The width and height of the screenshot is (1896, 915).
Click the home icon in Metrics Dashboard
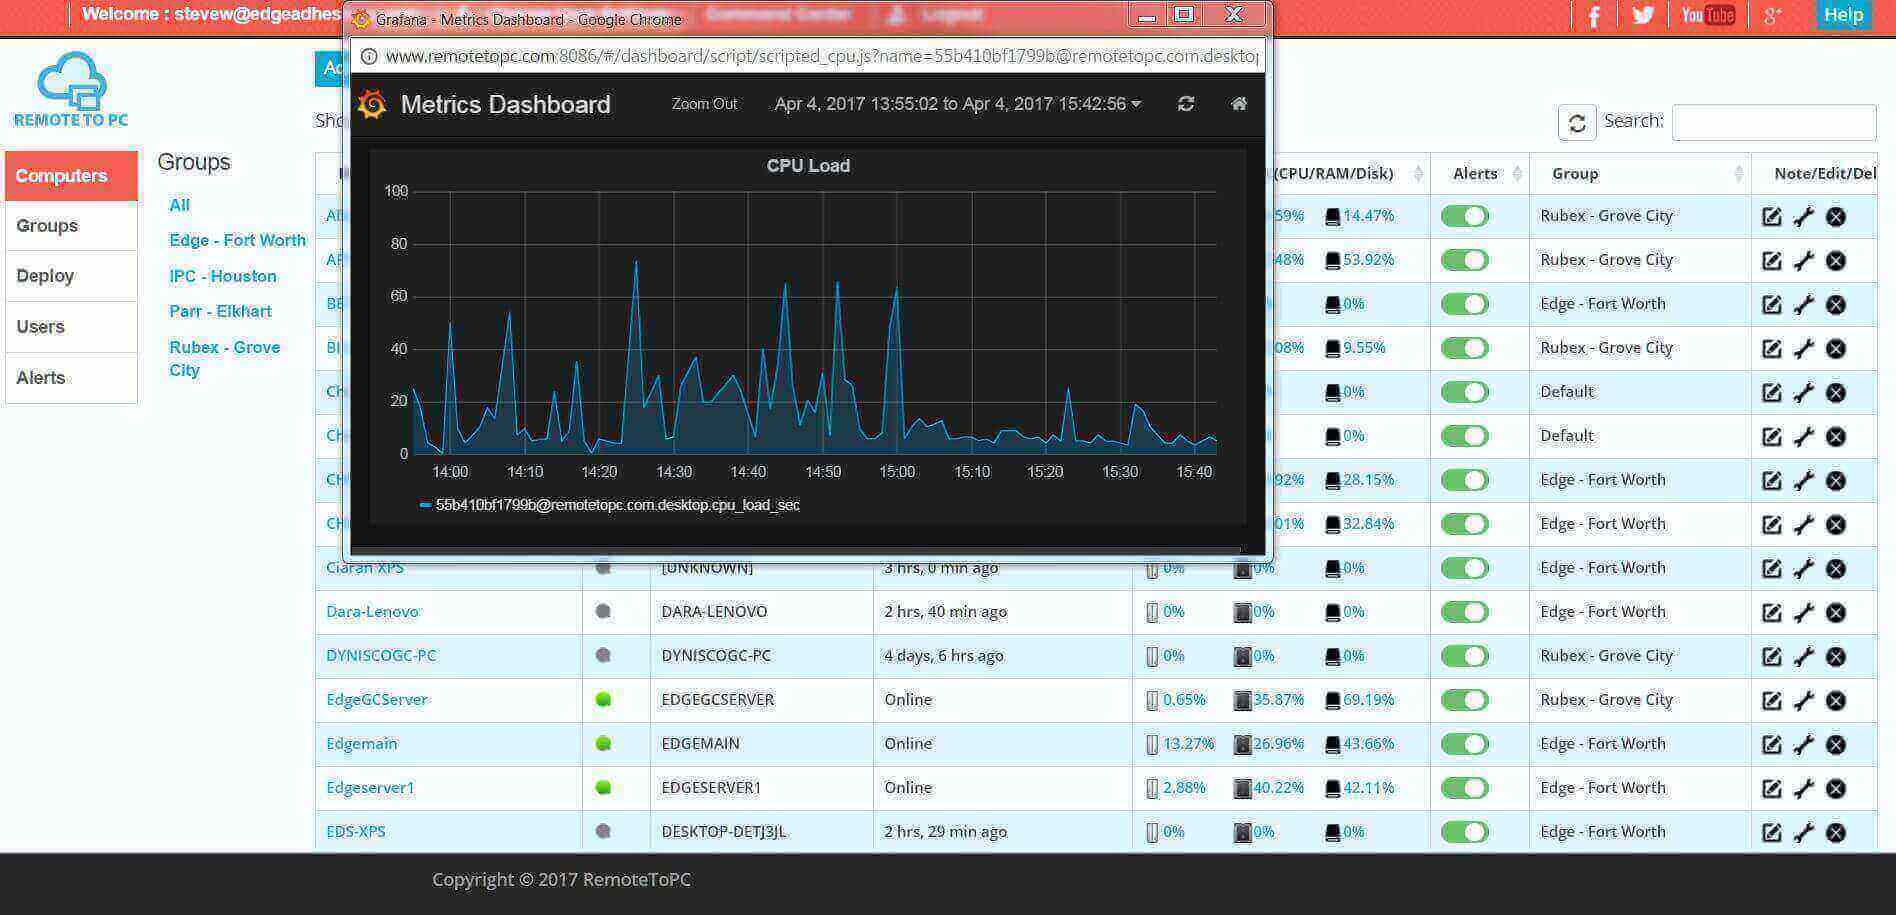pyautogui.click(x=1239, y=104)
